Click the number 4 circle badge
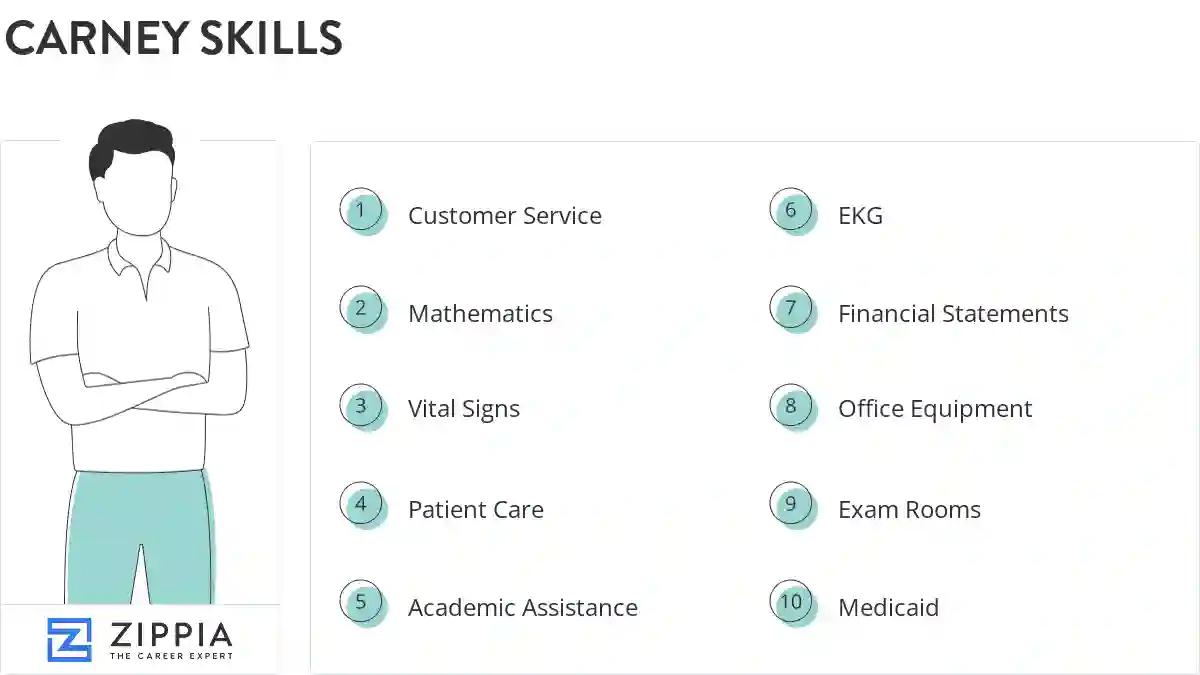1200x675 pixels. pyautogui.click(x=361, y=505)
